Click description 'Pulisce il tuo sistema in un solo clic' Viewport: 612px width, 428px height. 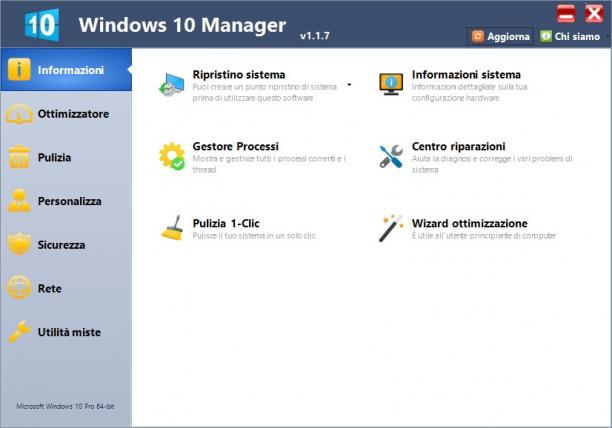(x=254, y=236)
